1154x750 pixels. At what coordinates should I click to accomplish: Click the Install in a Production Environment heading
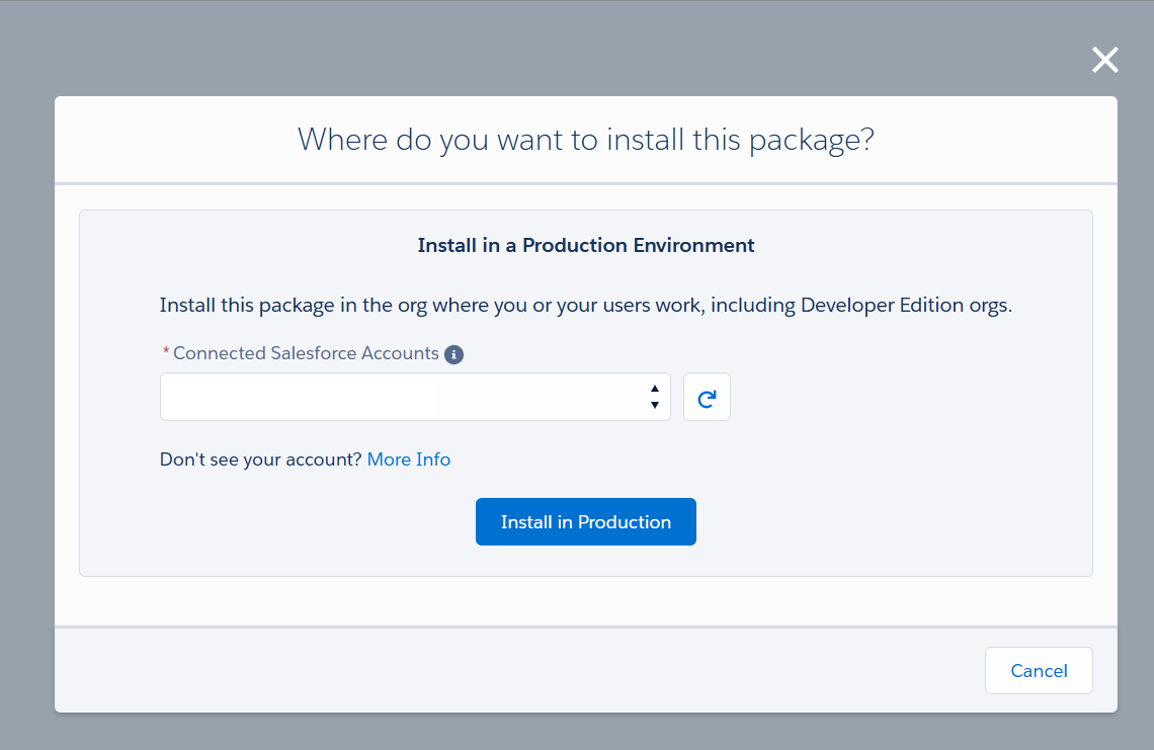pyautogui.click(x=585, y=245)
